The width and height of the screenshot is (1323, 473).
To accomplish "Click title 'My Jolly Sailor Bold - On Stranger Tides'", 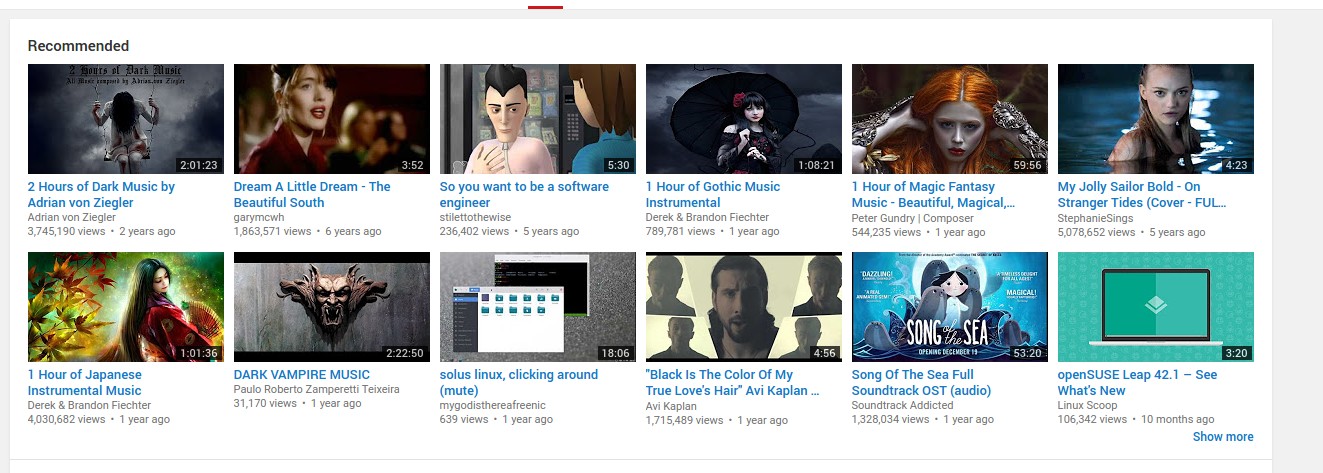I will [1142, 194].
